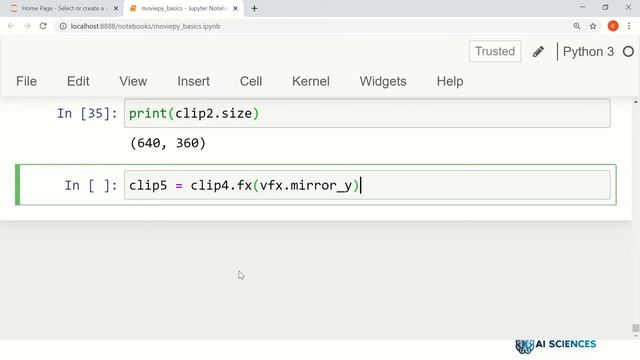Click the clip5 mirror_y code cell
The width and height of the screenshot is (640, 360).
point(367,185)
